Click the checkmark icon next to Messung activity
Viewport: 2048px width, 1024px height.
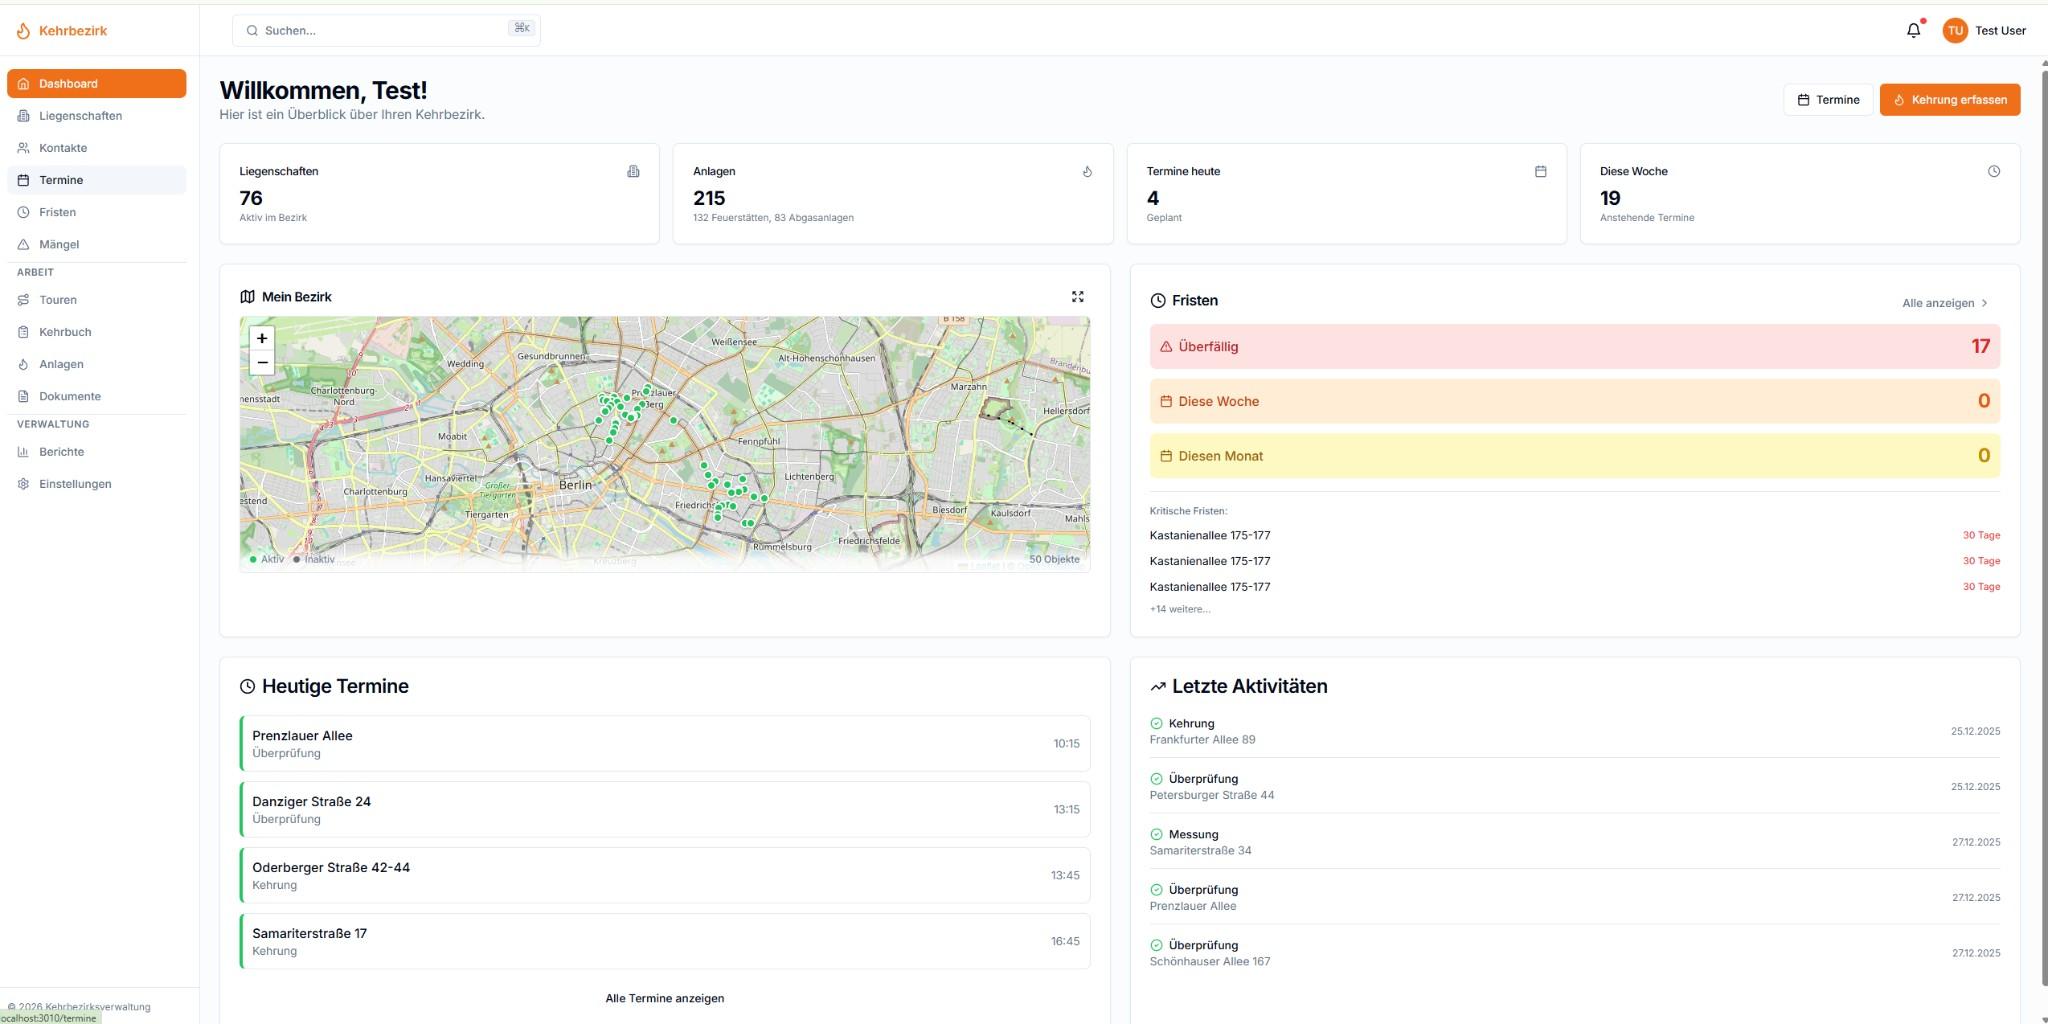(1156, 834)
